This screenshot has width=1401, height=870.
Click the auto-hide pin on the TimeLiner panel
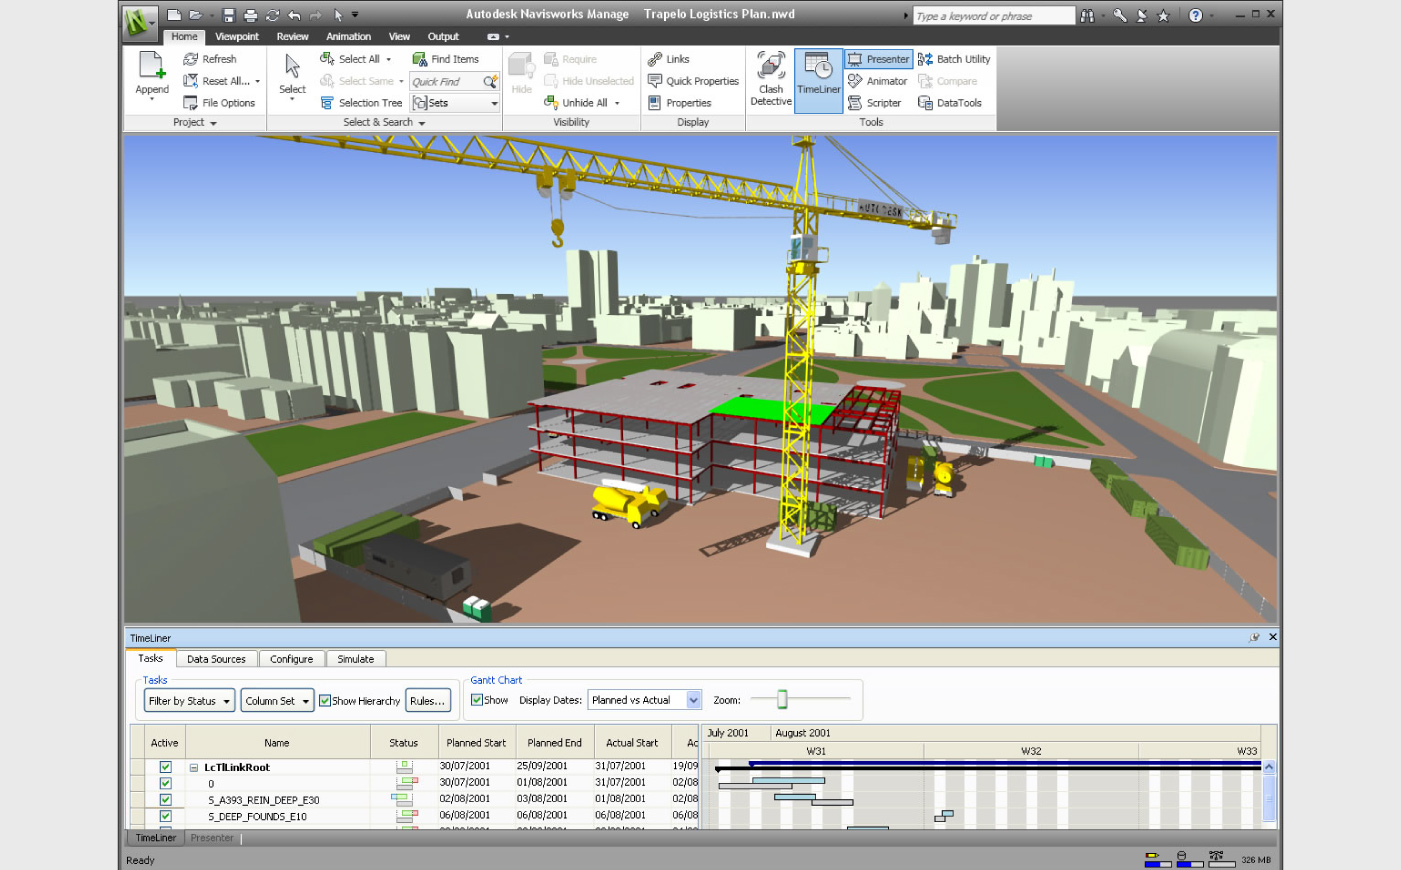pyautogui.click(x=1254, y=637)
